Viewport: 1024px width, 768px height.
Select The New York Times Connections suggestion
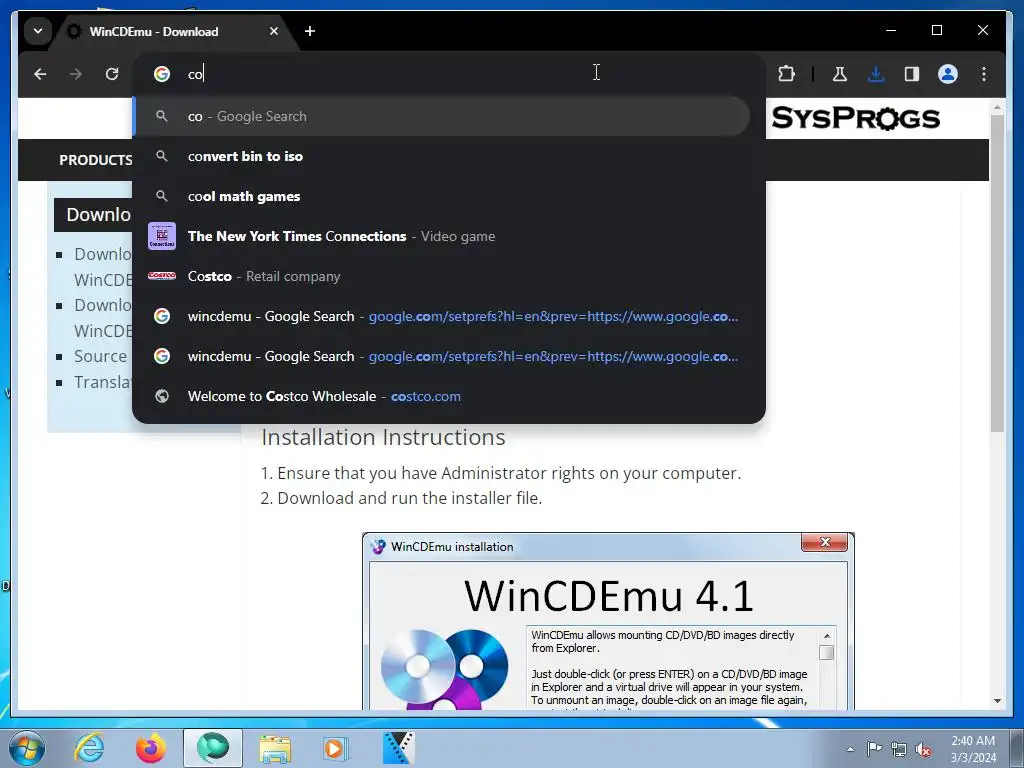pyautogui.click(x=448, y=236)
